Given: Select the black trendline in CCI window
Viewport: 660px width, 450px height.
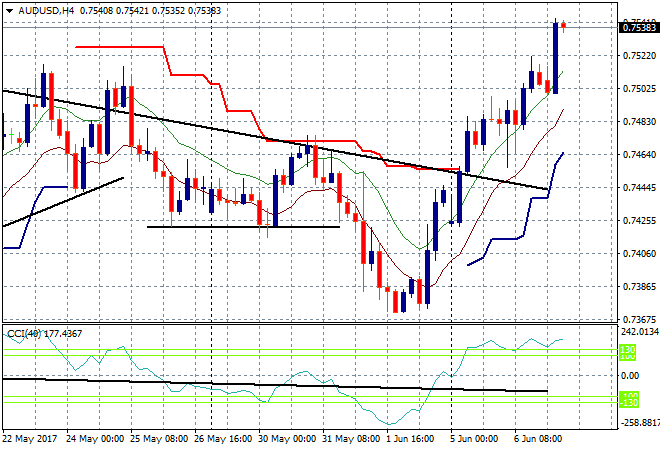Looking at the screenshot, I should tap(275, 385).
